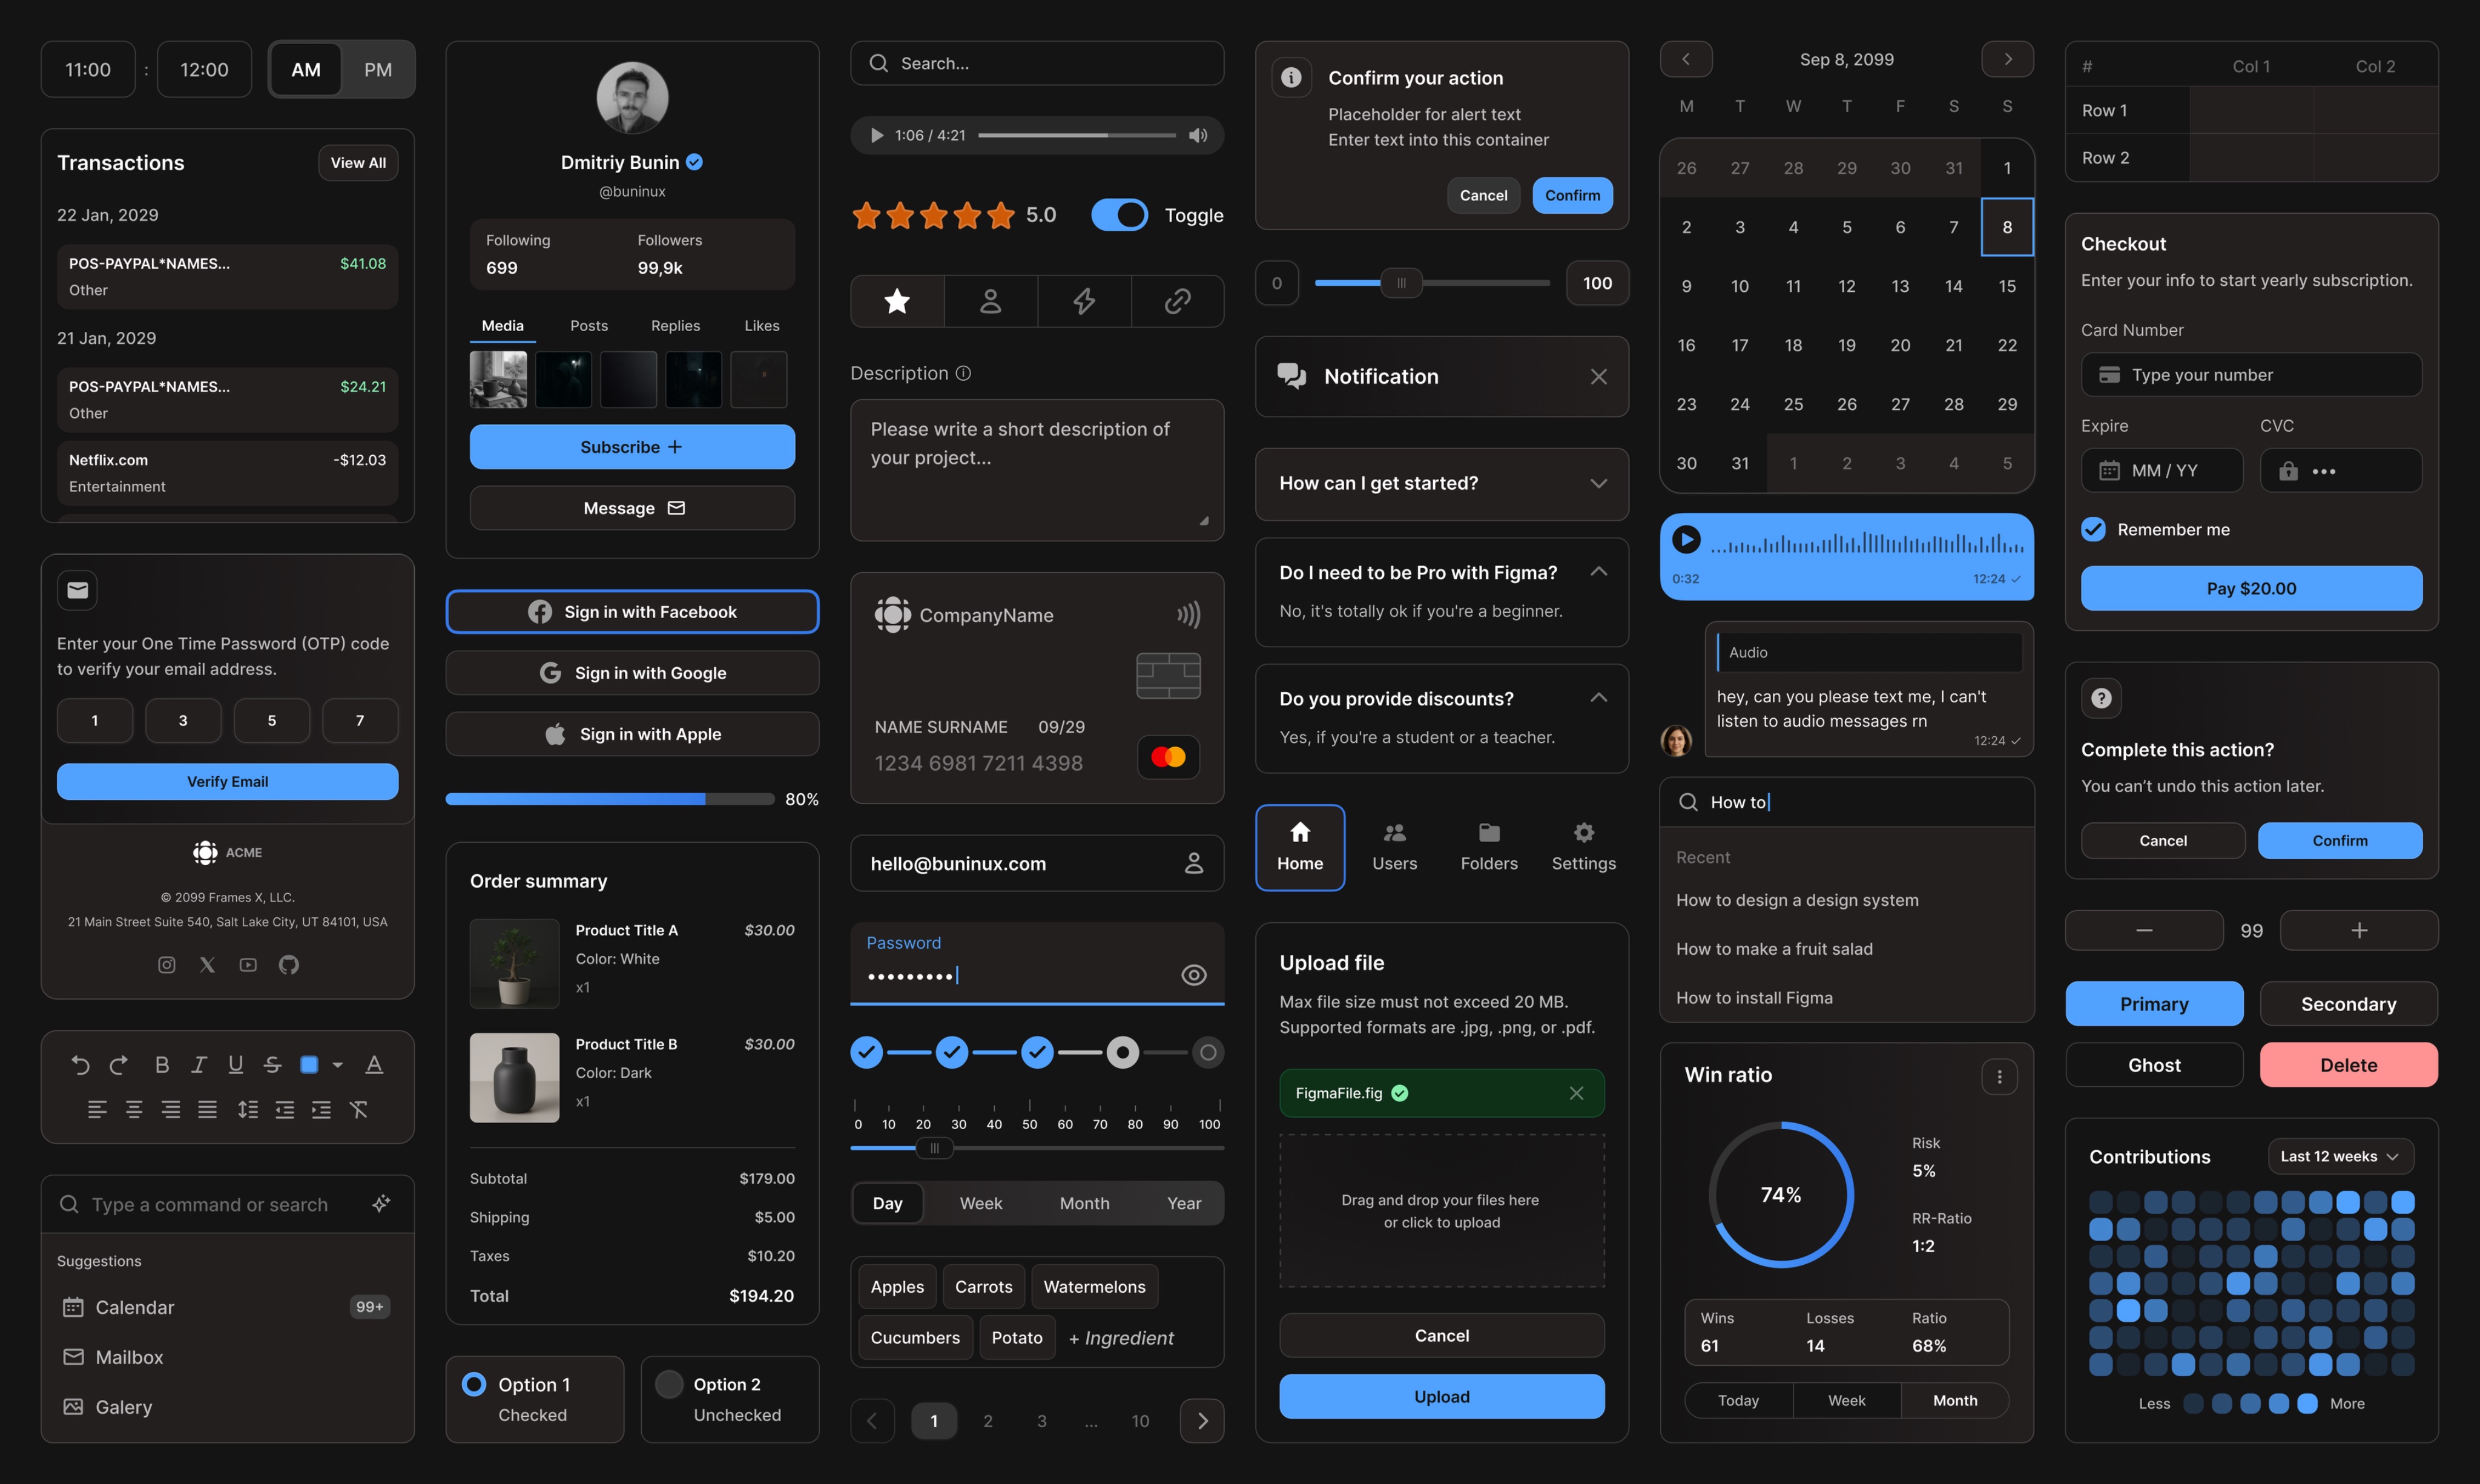Toggle bold formatting in the editor toolbar
Viewport: 2480px width, 1484px height.
pyautogui.click(x=162, y=1065)
